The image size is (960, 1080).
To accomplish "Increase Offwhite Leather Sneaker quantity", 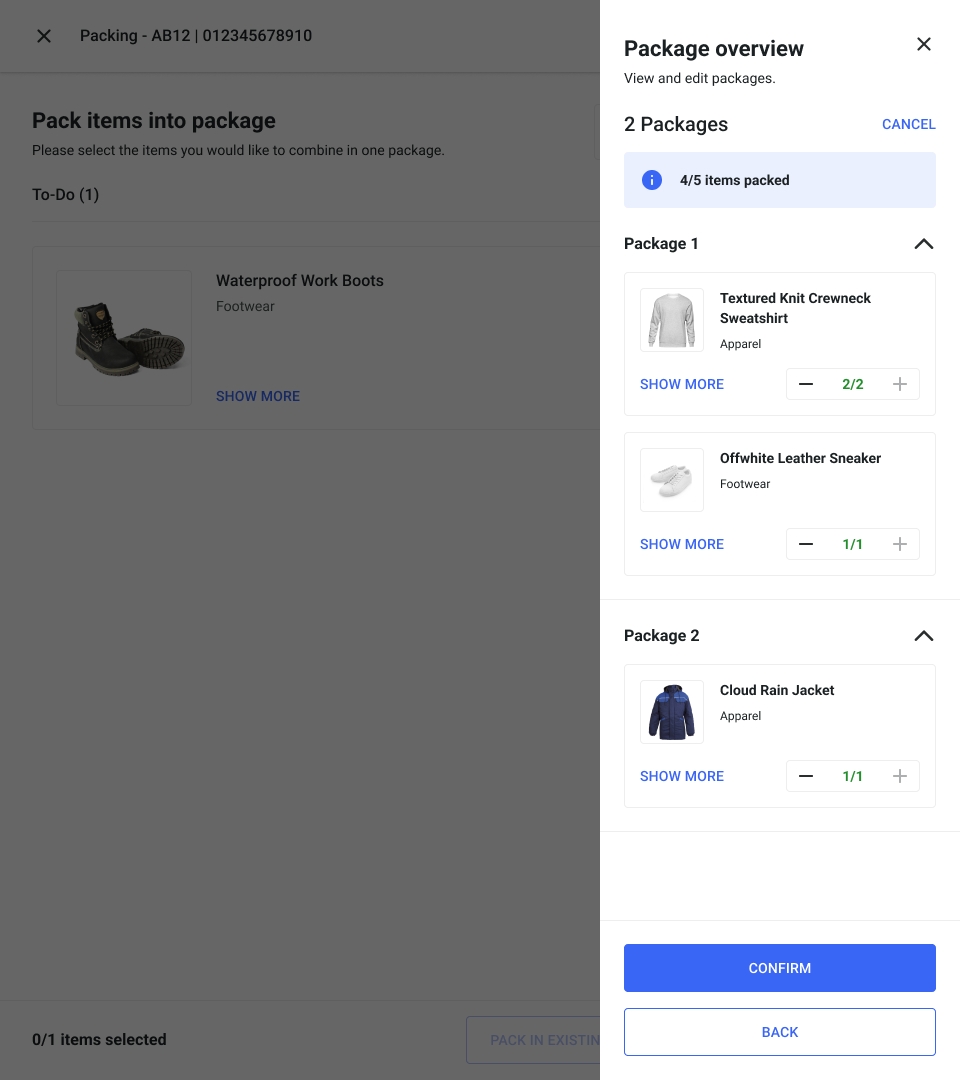I will coord(900,544).
